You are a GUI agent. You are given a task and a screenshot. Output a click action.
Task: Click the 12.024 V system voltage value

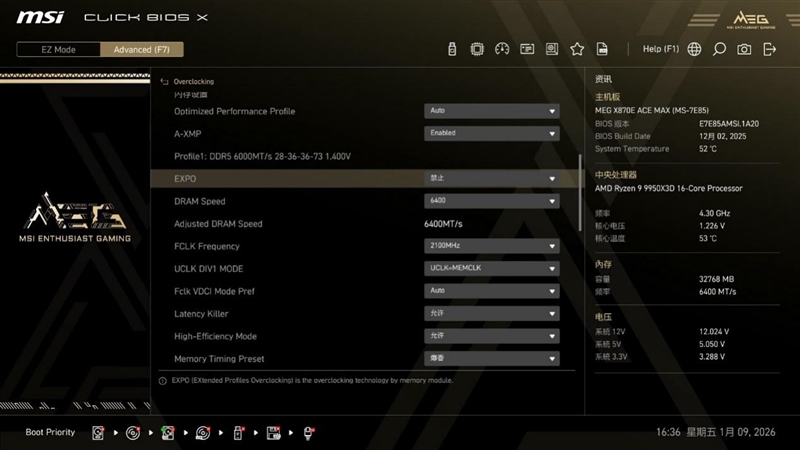(x=714, y=332)
